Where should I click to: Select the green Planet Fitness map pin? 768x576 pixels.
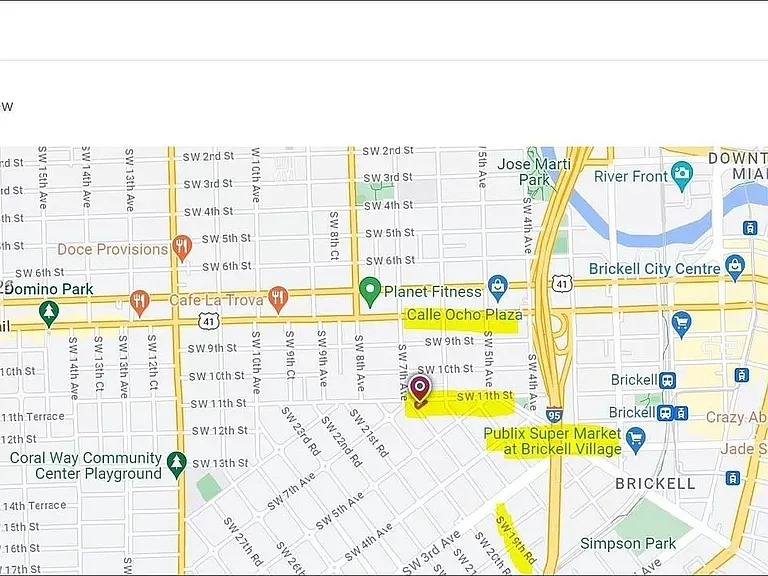point(370,292)
